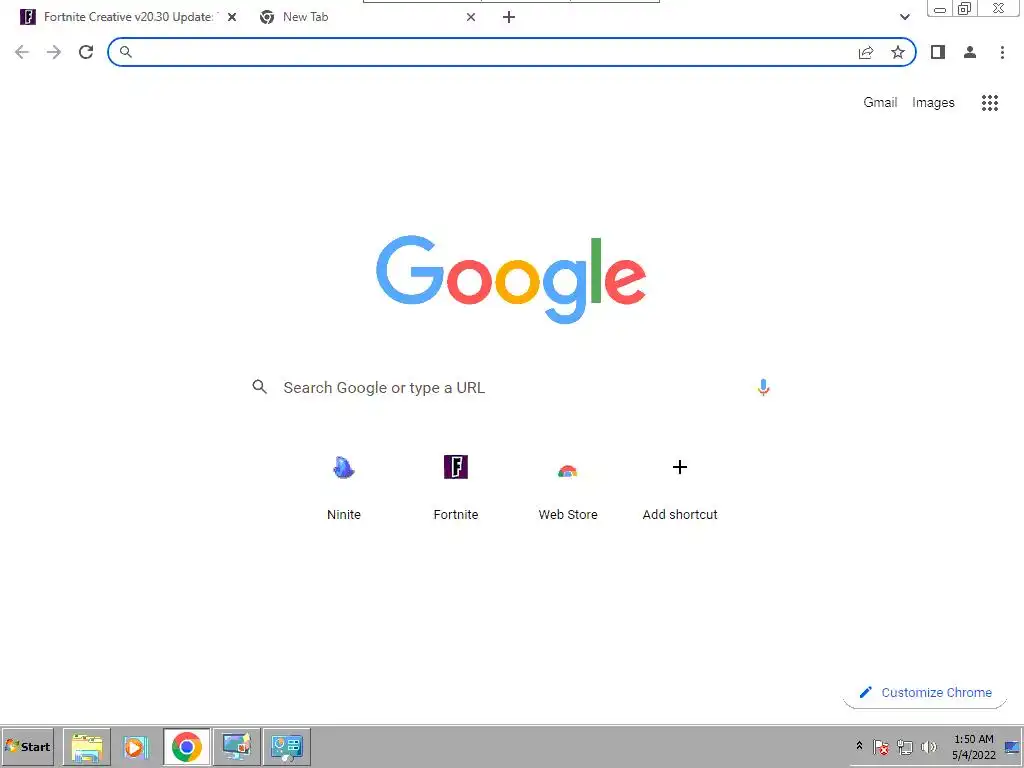Open the Fortnite shortcut tile

pyautogui.click(x=456, y=486)
